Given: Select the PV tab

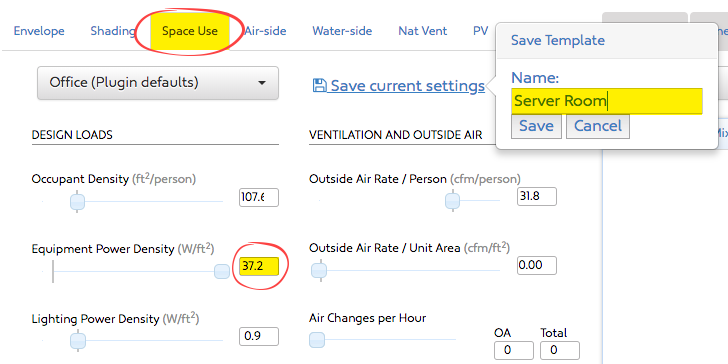Looking at the screenshot, I should point(481,31).
